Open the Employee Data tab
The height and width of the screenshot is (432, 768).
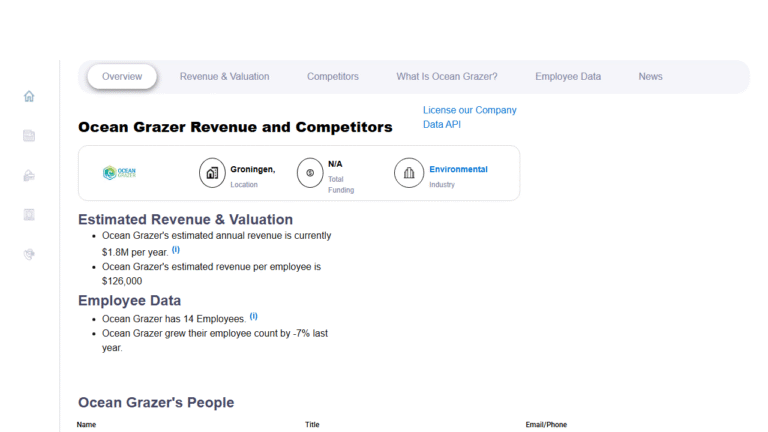tap(568, 77)
